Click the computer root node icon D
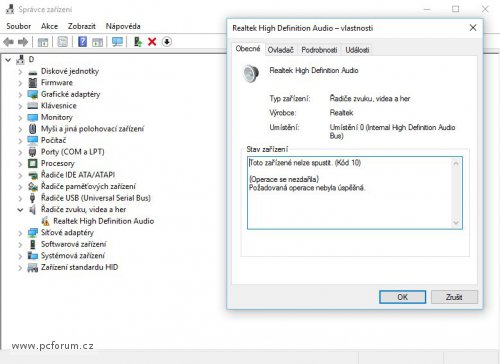This screenshot has height=364, width=500. click(x=21, y=60)
